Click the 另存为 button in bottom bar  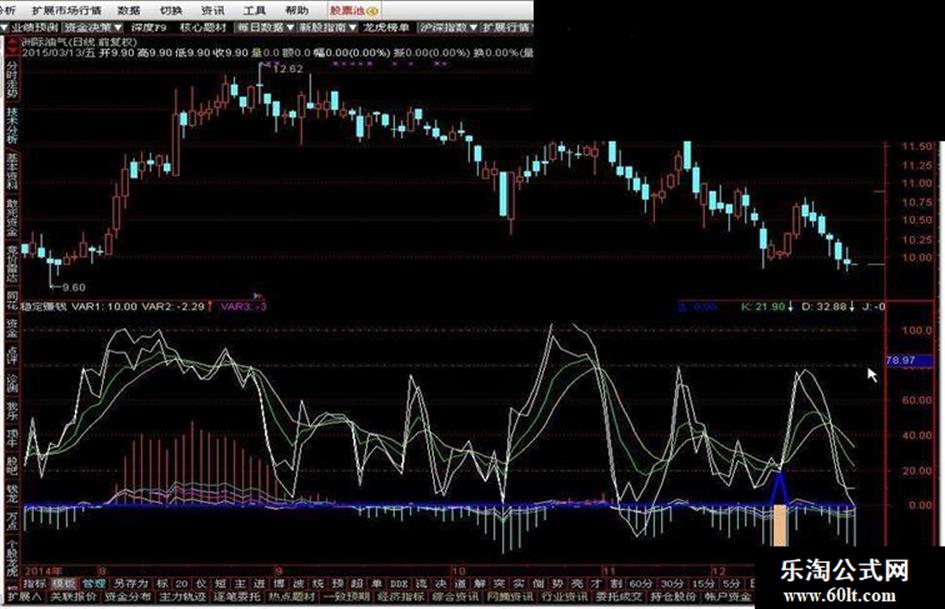[131, 584]
